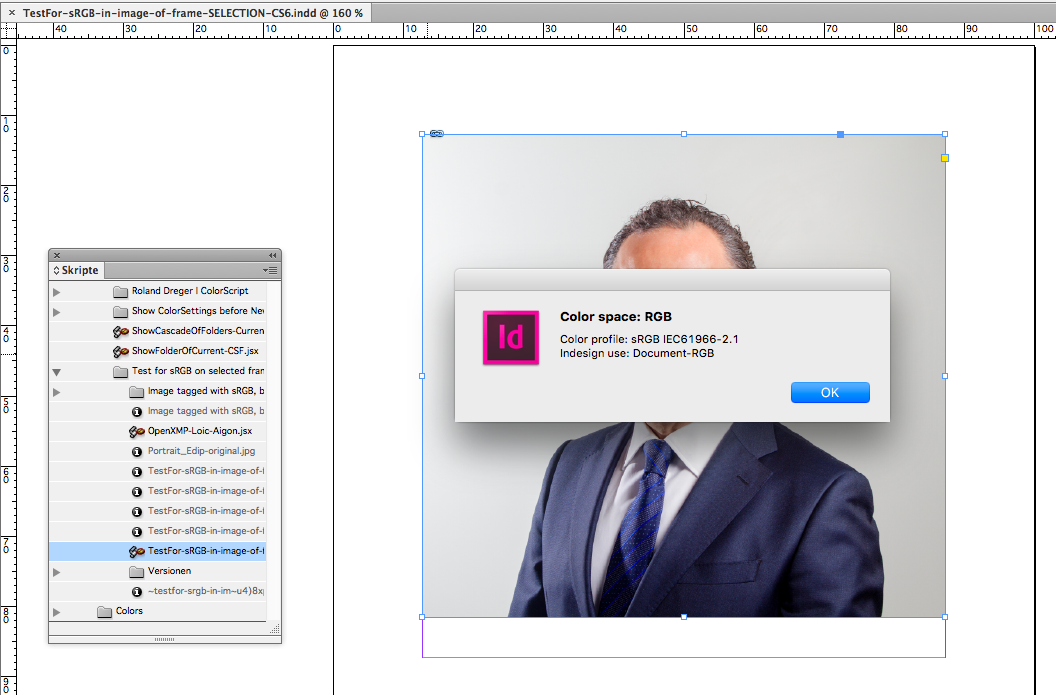Viewport: 1056px width, 695px height.
Task: Click left-middle handle of image frame
Action: pos(422,376)
